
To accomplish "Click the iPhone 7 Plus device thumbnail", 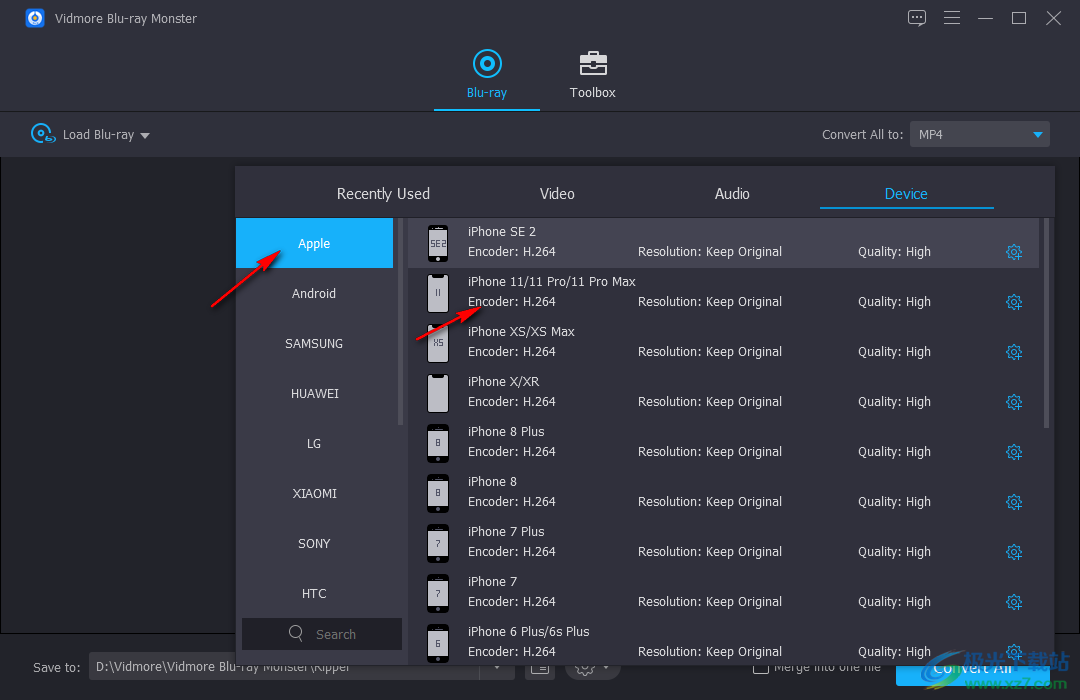I will [x=438, y=542].
